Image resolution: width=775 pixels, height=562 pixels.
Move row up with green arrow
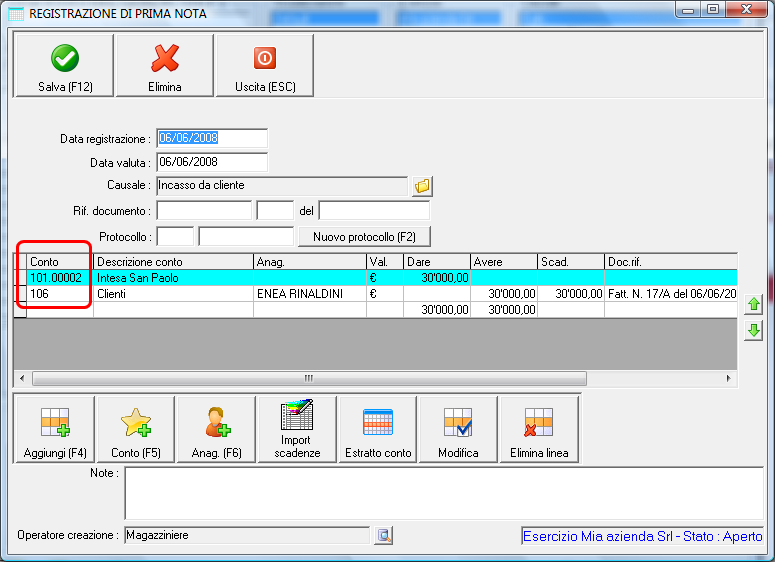tap(754, 304)
